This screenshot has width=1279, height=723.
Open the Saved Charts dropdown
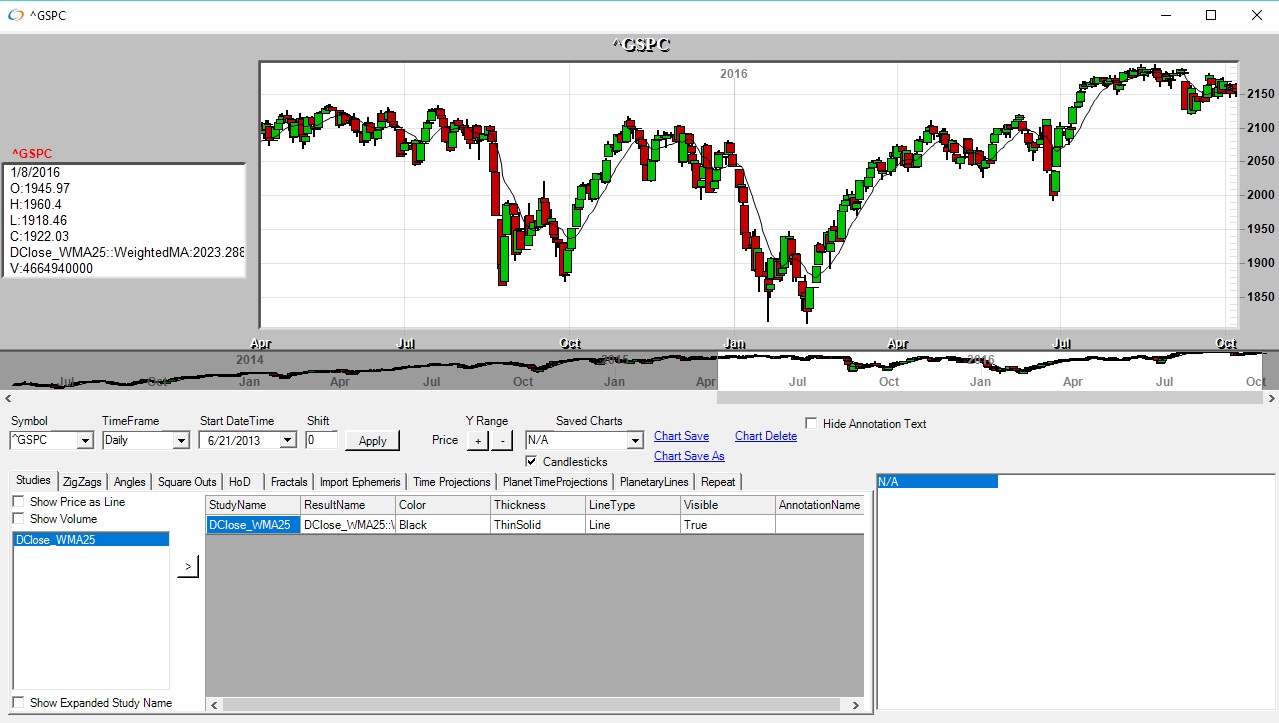point(634,441)
